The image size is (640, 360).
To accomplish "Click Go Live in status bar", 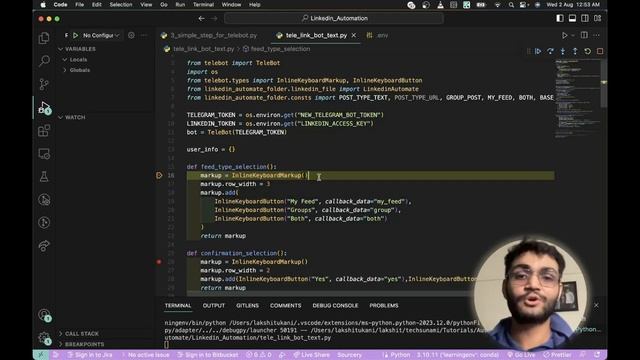I will pyautogui.click(x=521, y=355).
